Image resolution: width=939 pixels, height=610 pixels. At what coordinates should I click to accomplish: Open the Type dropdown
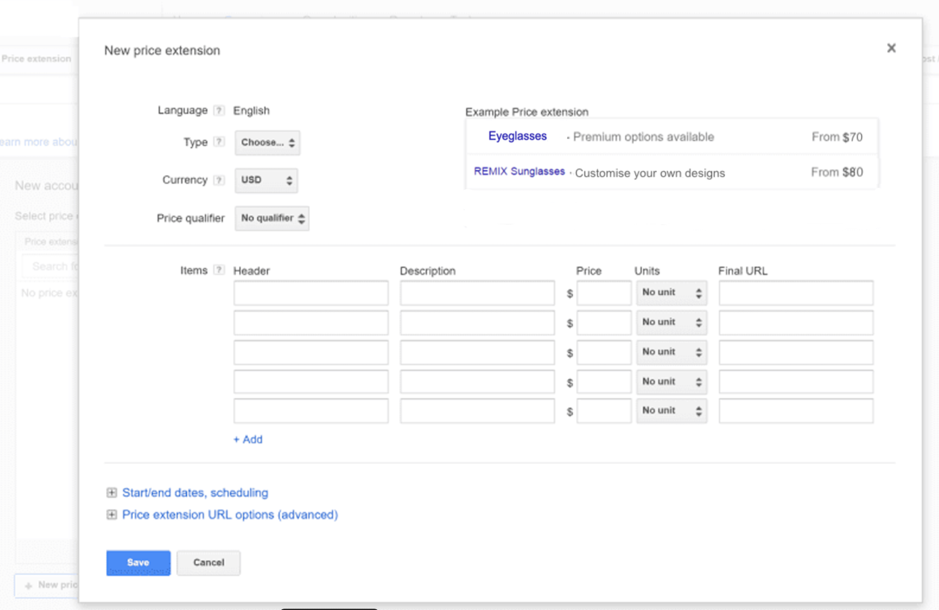click(x=267, y=143)
